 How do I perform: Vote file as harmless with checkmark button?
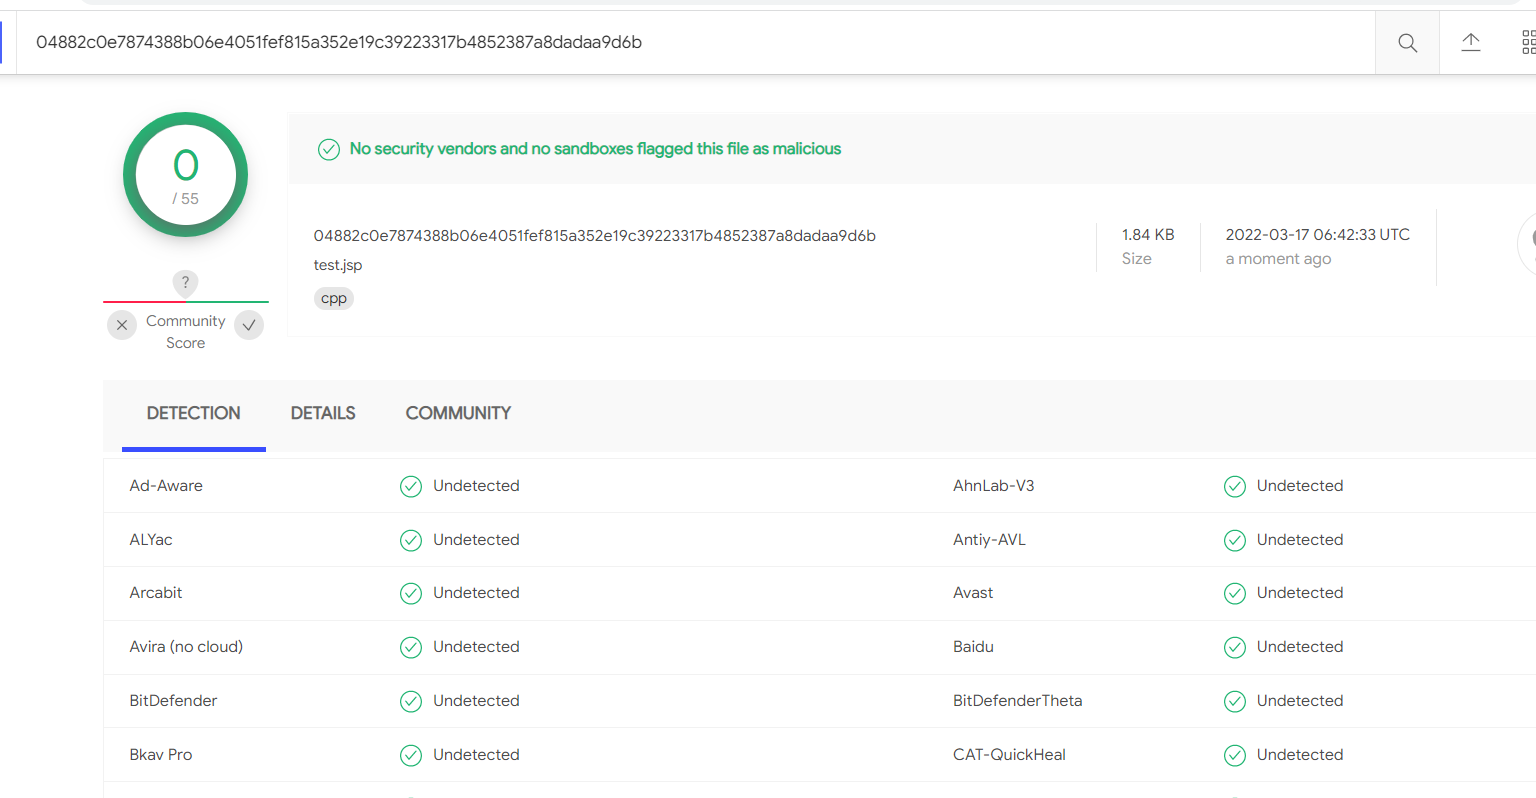[249, 325]
